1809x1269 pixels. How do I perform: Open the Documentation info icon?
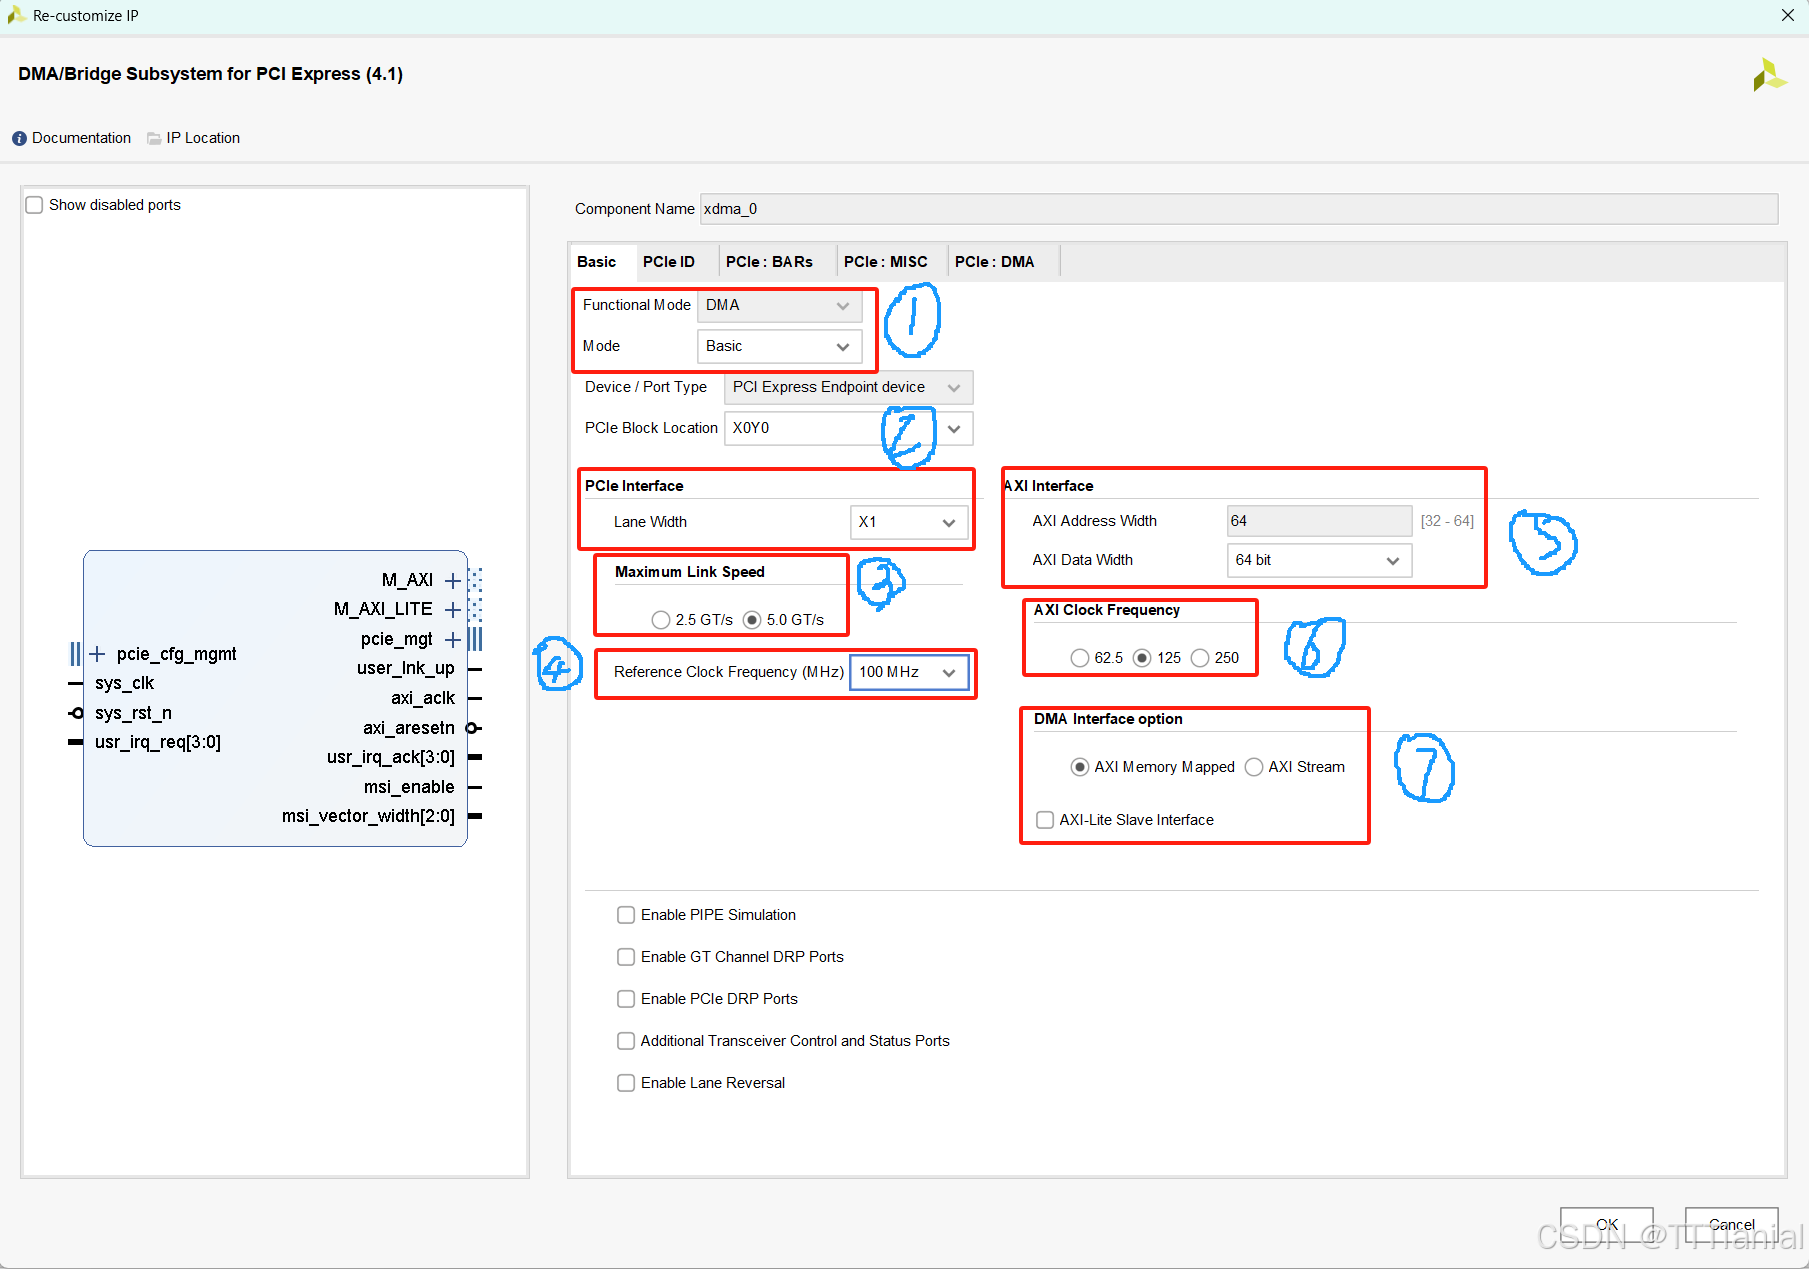[x=19, y=138]
